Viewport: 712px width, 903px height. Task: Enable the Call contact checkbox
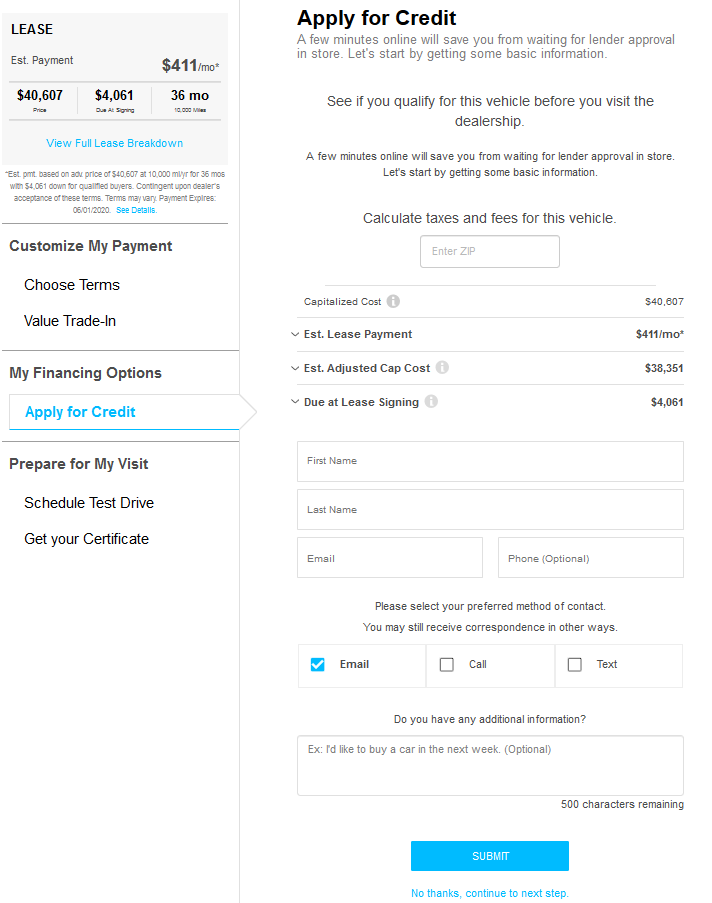click(x=446, y=665)
